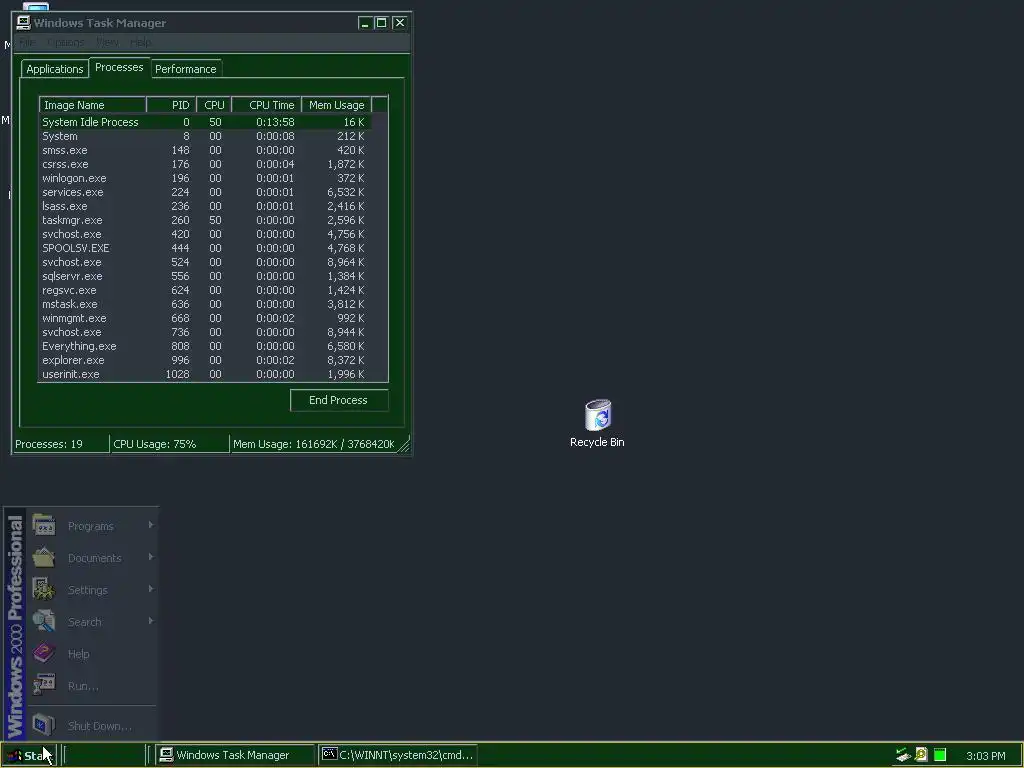Screen dimensions: 1024x768
Task: Click the Mem Usage status bar entry
Action: 314,444
